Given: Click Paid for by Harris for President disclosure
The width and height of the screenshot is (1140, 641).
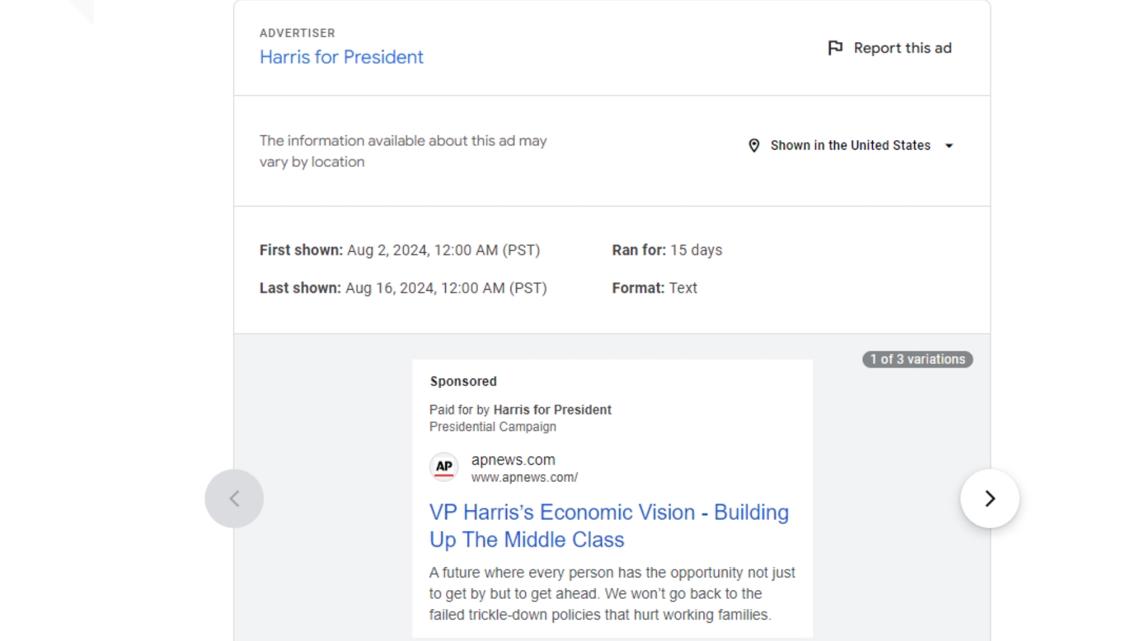Looking at the screenshot, I should pos(520,410).
